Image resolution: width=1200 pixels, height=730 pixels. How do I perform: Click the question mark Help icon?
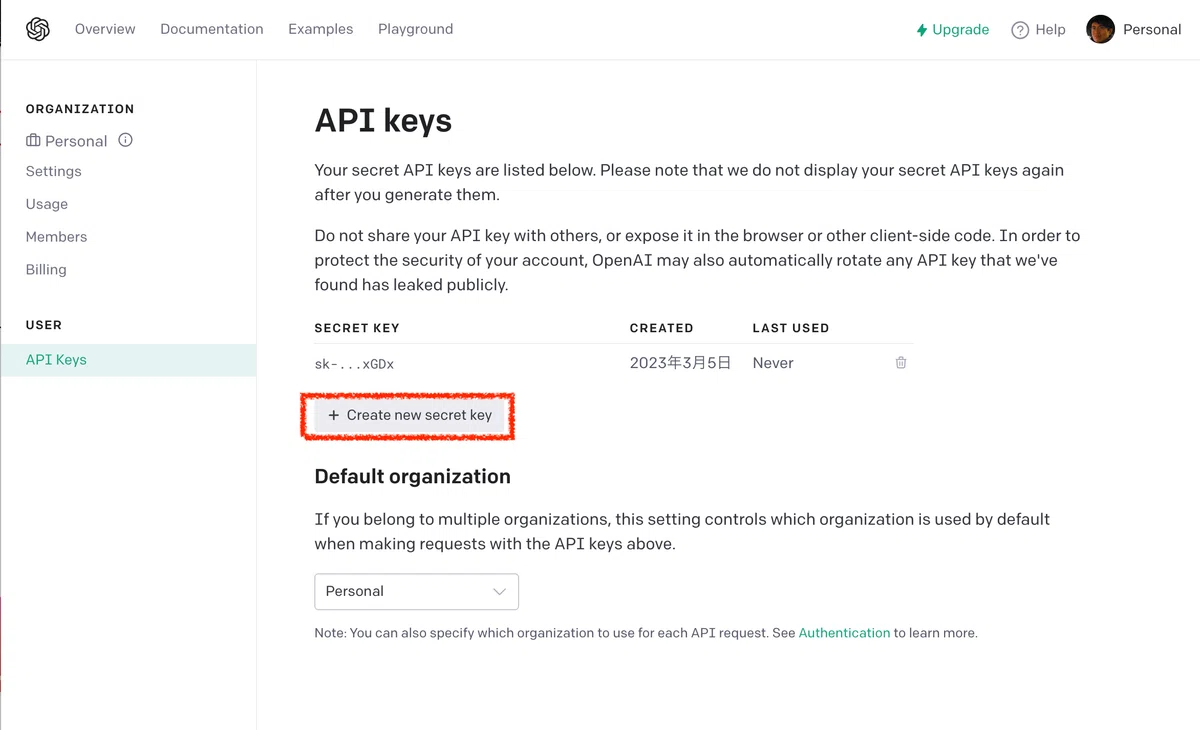coord(1020,30)
